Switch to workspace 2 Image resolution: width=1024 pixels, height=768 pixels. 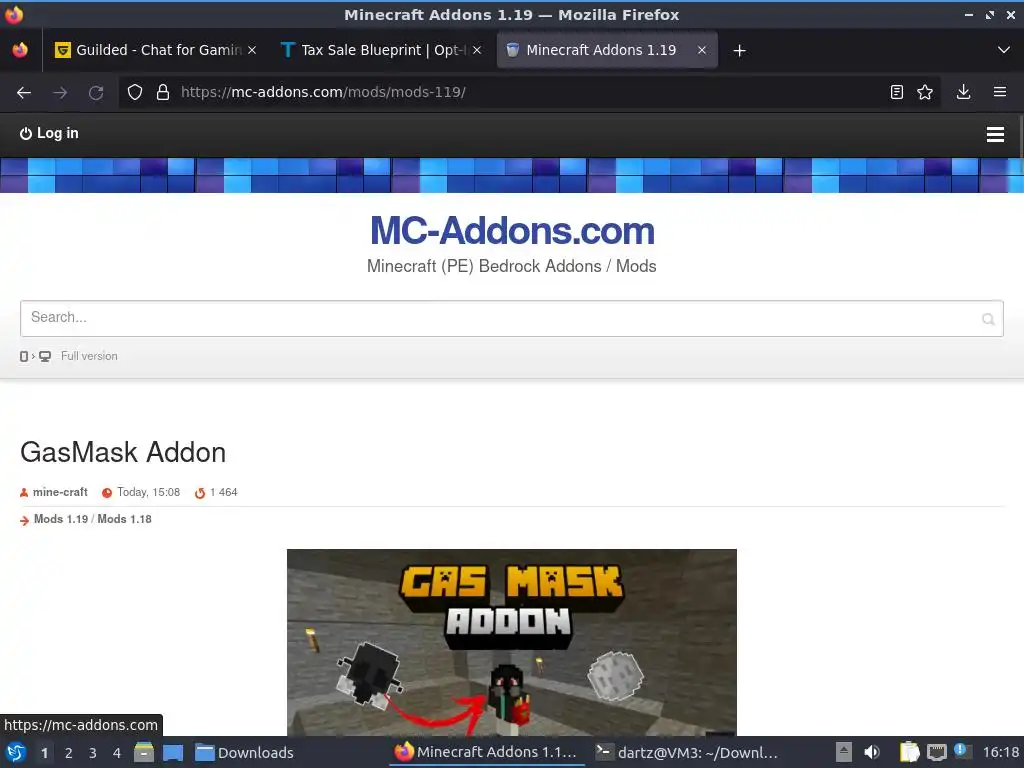69,753
